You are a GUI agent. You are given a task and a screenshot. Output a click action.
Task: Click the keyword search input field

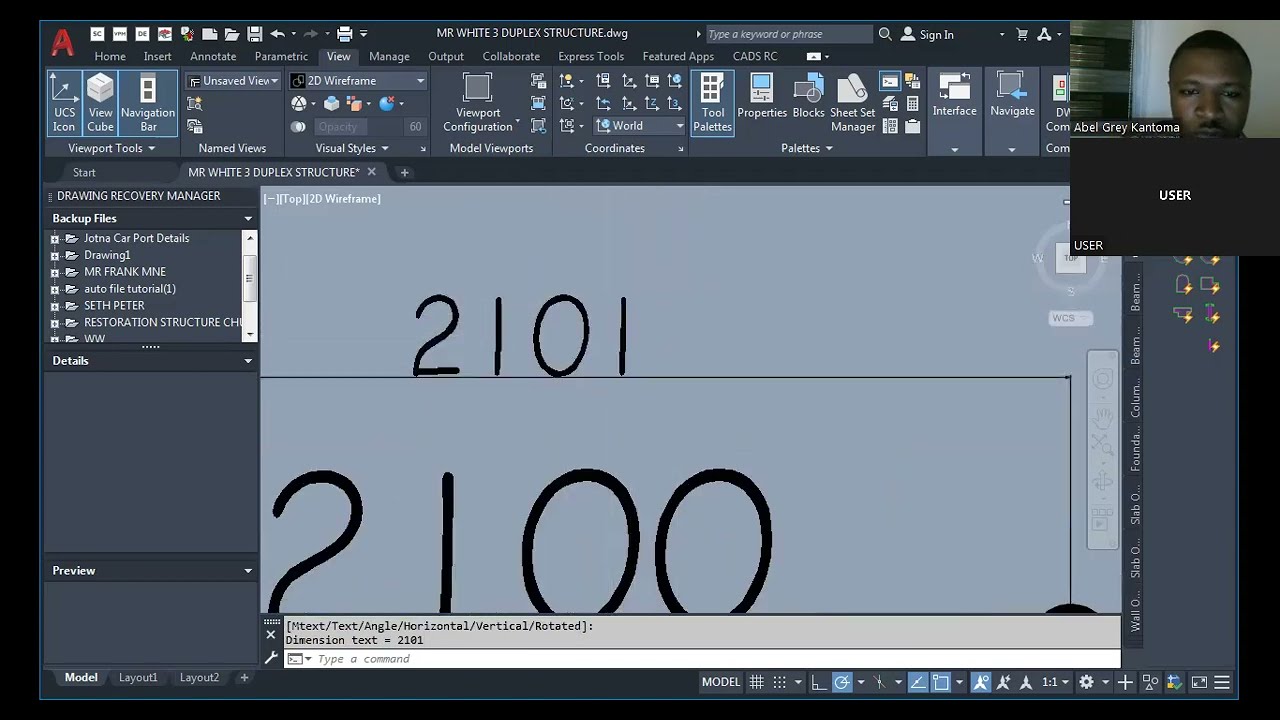789,34
